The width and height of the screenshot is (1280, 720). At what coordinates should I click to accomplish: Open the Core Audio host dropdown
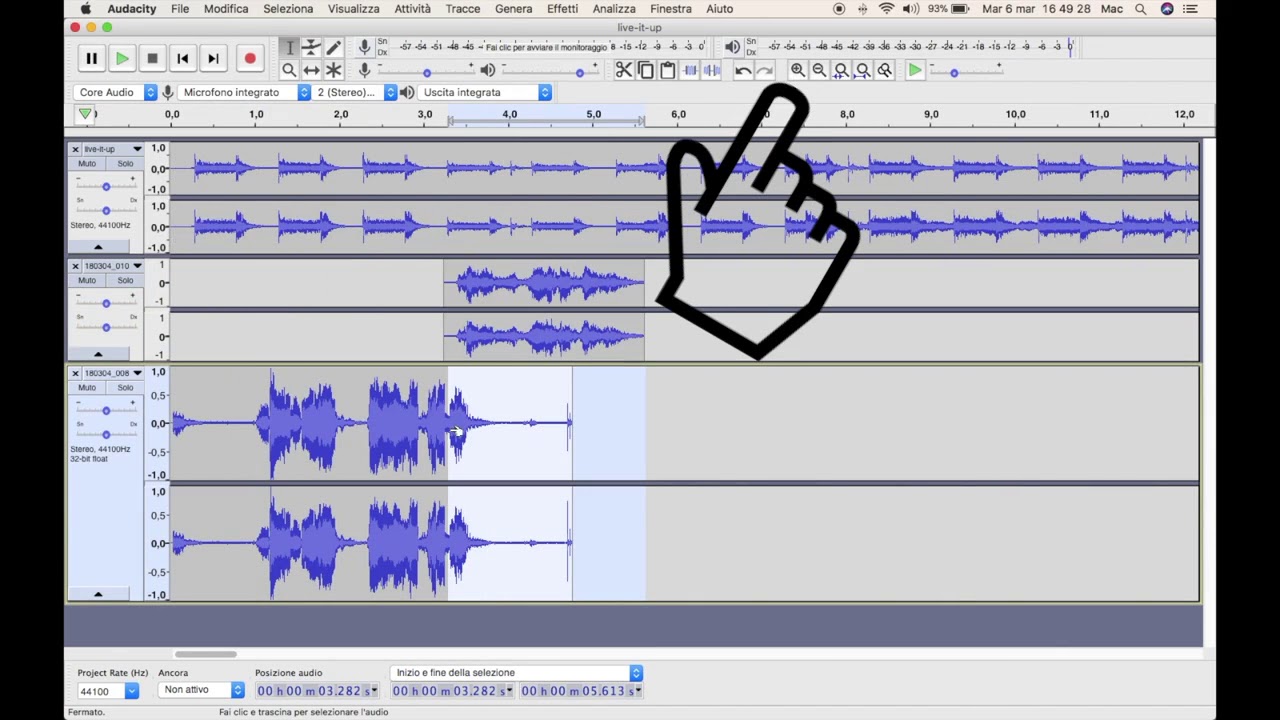[116, 92]
